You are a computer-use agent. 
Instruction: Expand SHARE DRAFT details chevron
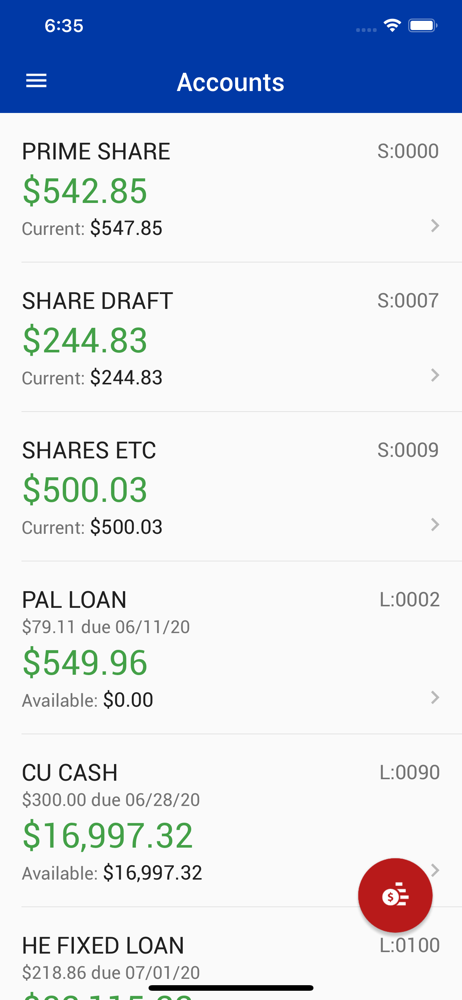coord(435,375)
